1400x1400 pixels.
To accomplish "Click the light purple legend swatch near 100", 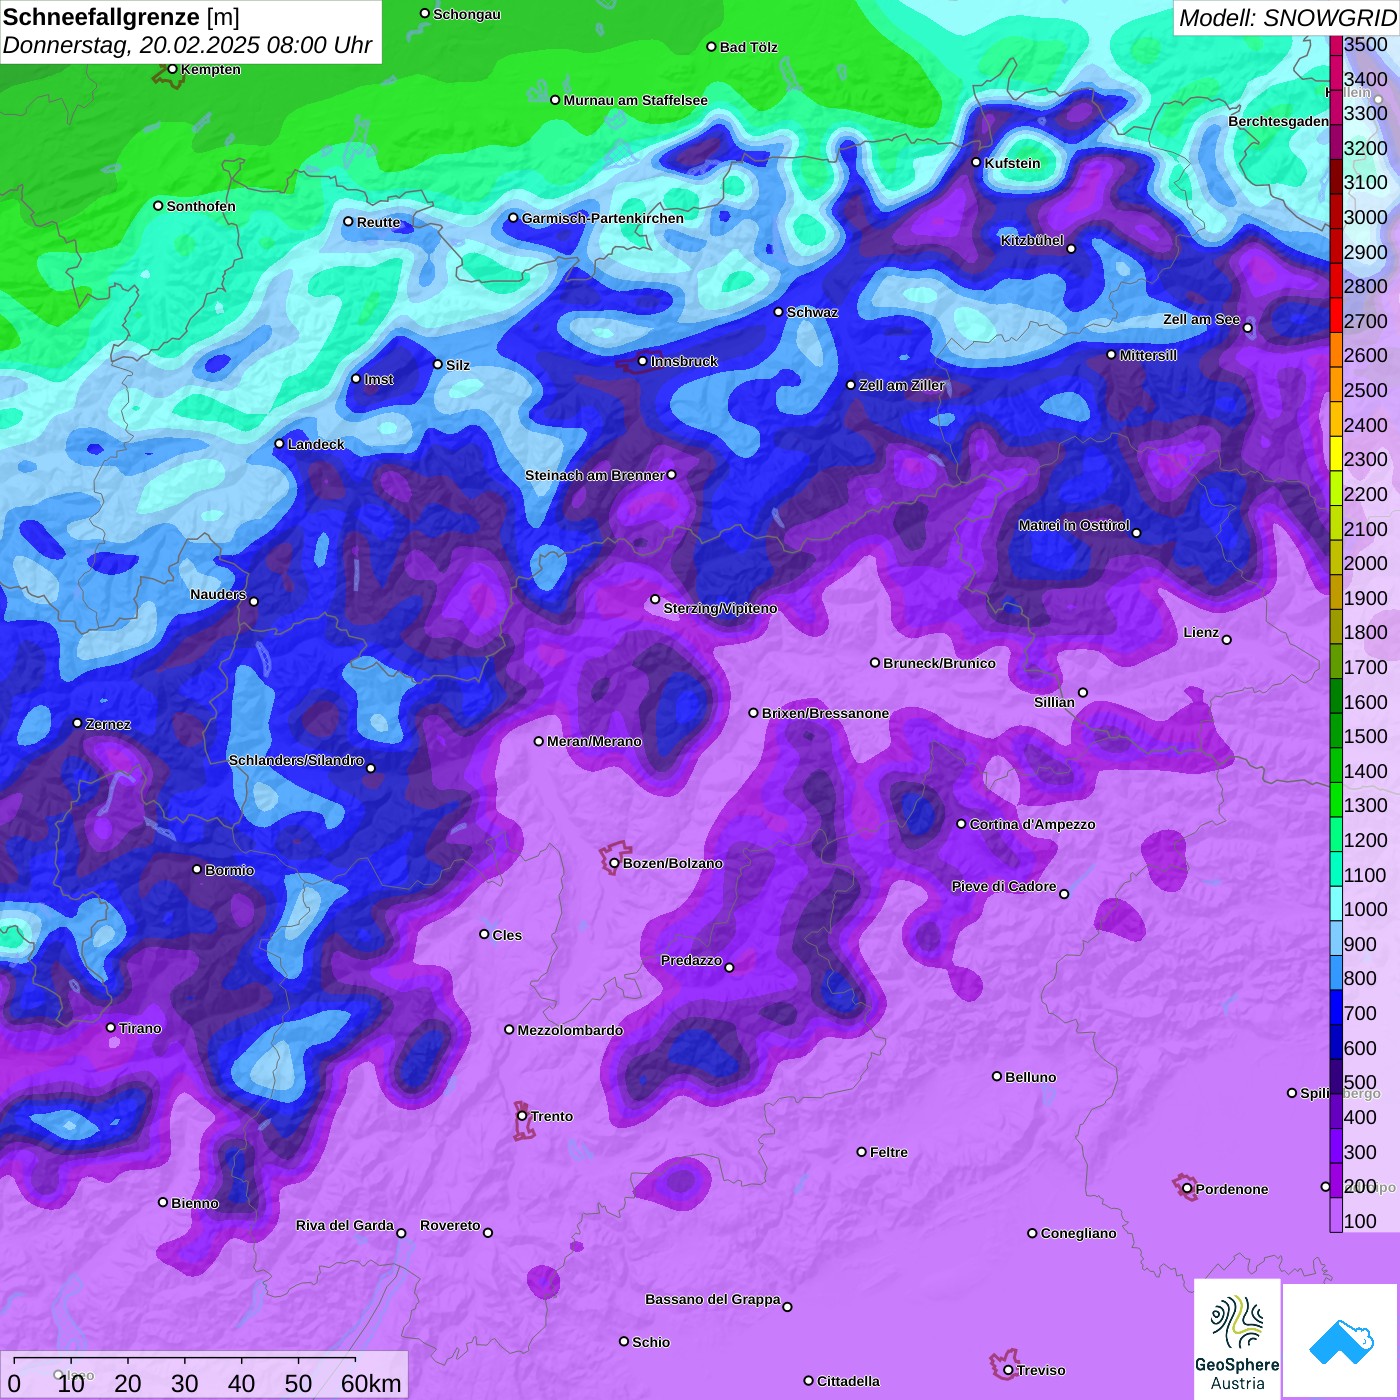I will coord(1336,1213).
